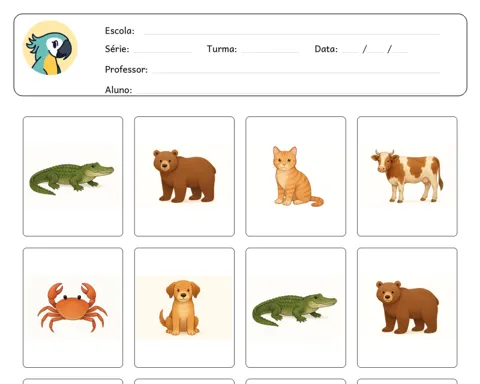
Task: Pick the orange tabby cat picture
Action: pos(296,176)
